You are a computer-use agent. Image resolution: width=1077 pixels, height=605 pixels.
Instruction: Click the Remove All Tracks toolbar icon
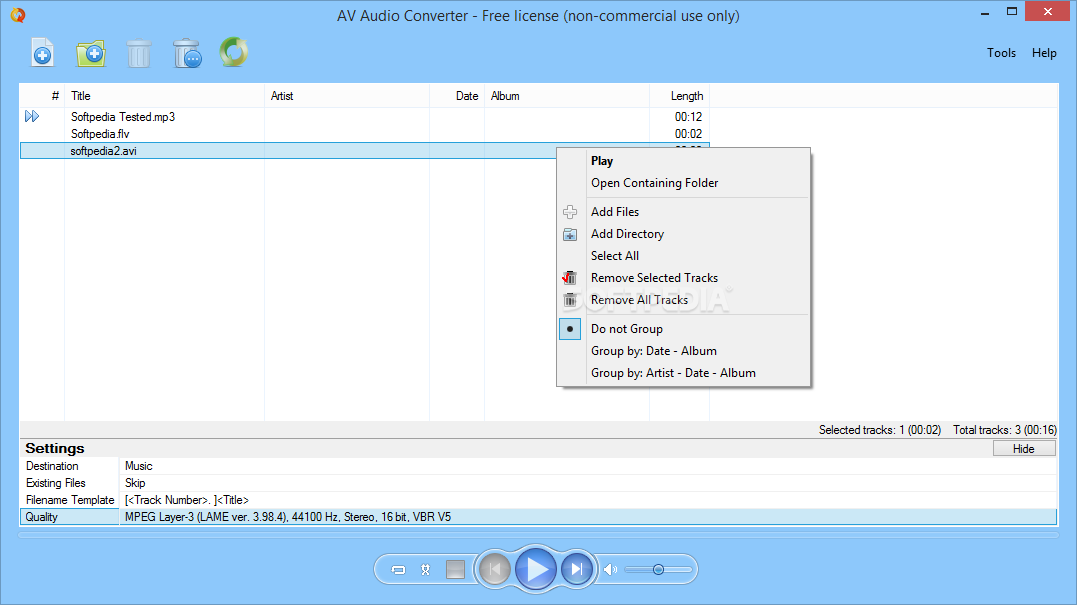coord(187,53)
